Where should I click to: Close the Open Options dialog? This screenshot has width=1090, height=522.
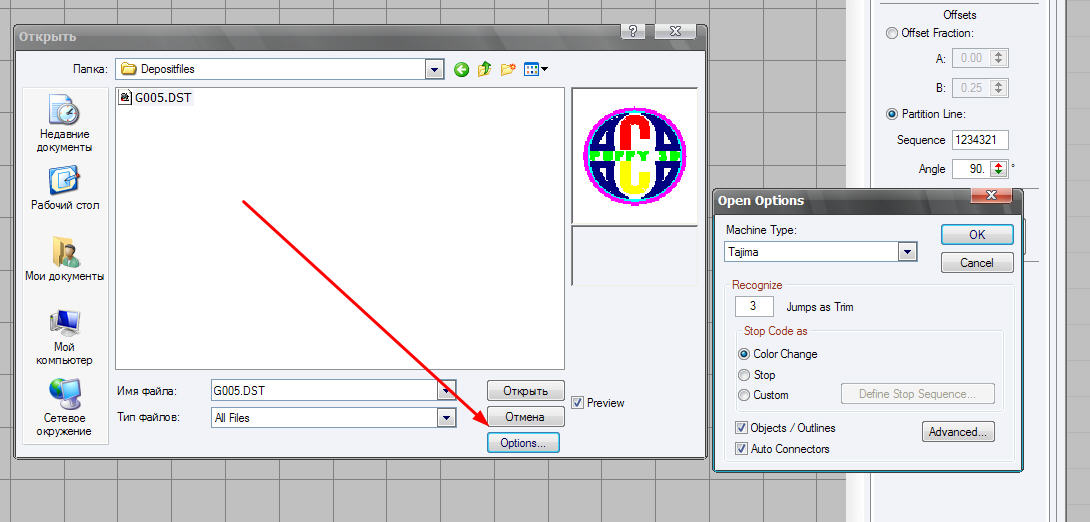pos(992,195)
